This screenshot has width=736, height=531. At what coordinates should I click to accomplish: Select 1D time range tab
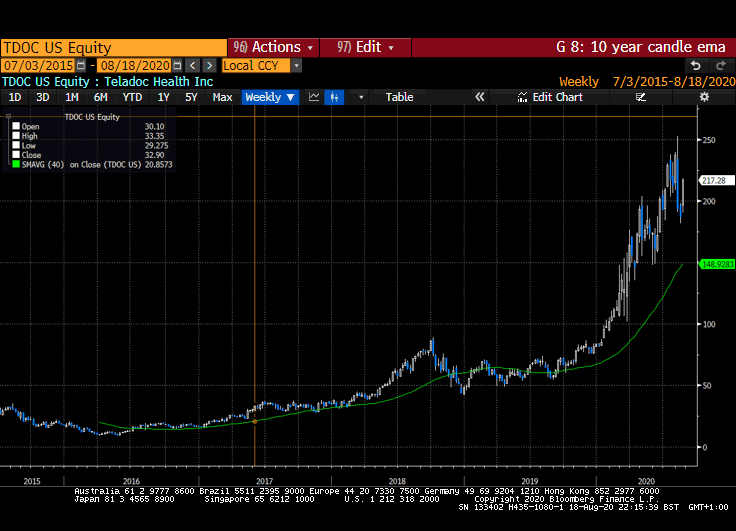(15, 97)
